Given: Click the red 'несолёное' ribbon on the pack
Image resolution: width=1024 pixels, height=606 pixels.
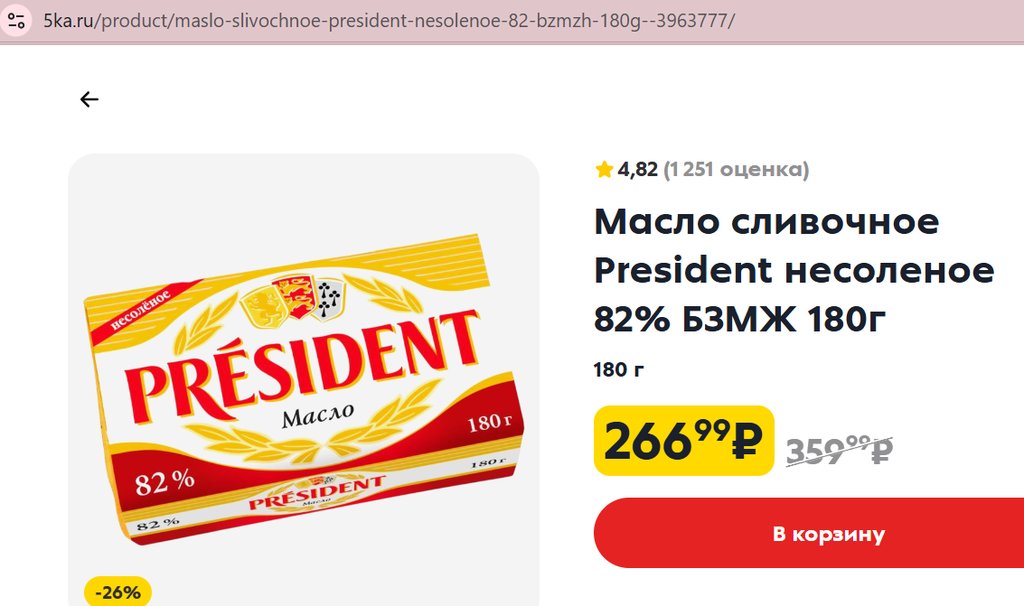Looking at the screenshot, I should [x=131, y=314].
